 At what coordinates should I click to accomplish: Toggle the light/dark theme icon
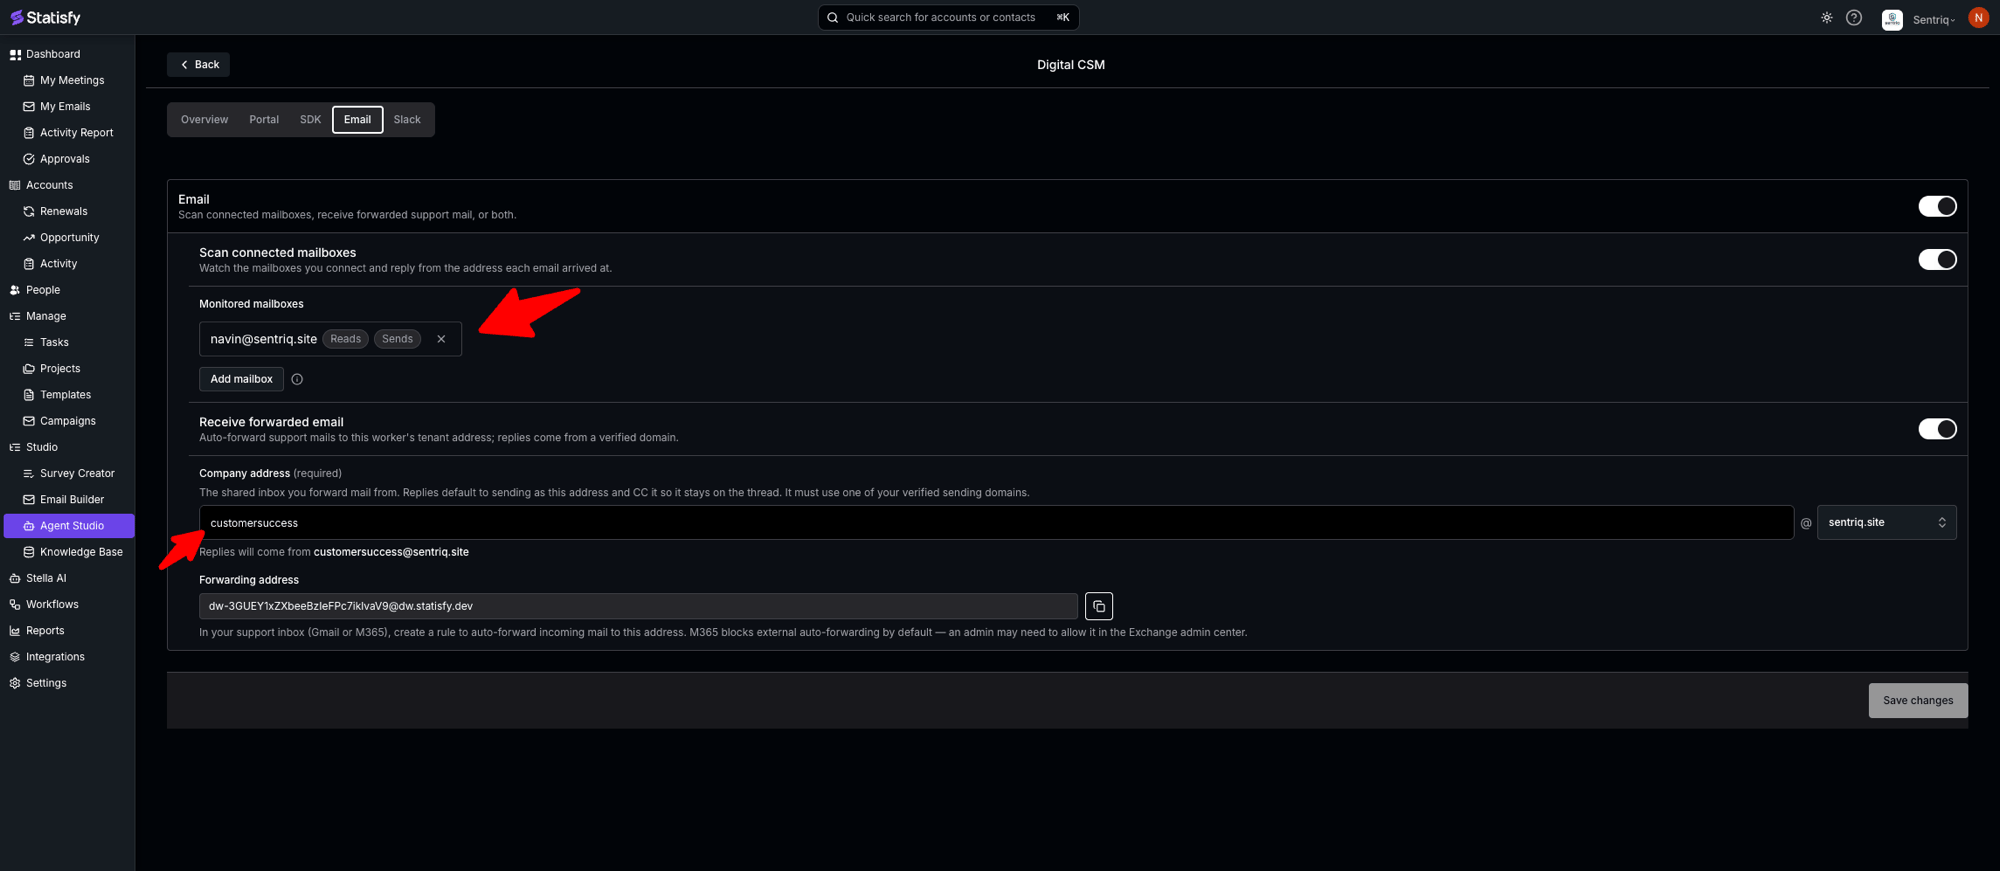click(x=1827, y=18)
